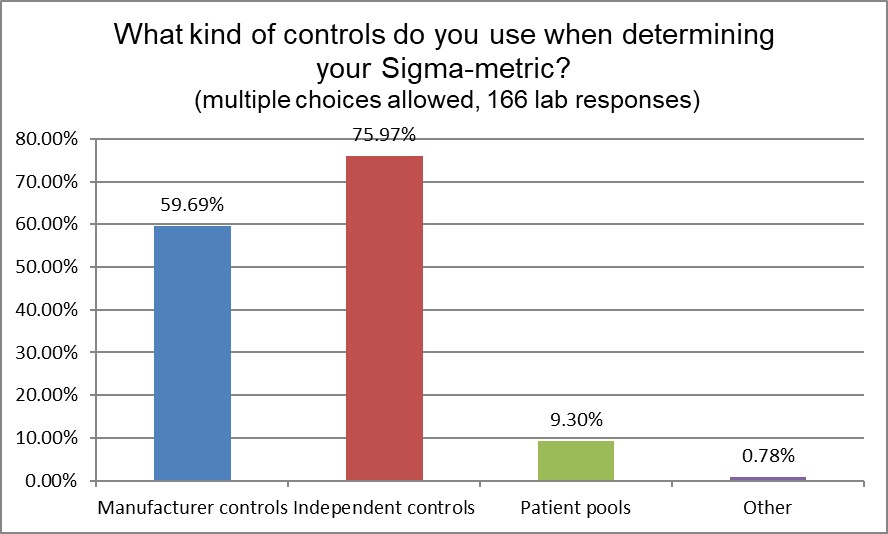Viewport: 888px width, 534px height.
Task: Click the 59.69% data label
Action: pyautogui.click(x=192, y=205)
